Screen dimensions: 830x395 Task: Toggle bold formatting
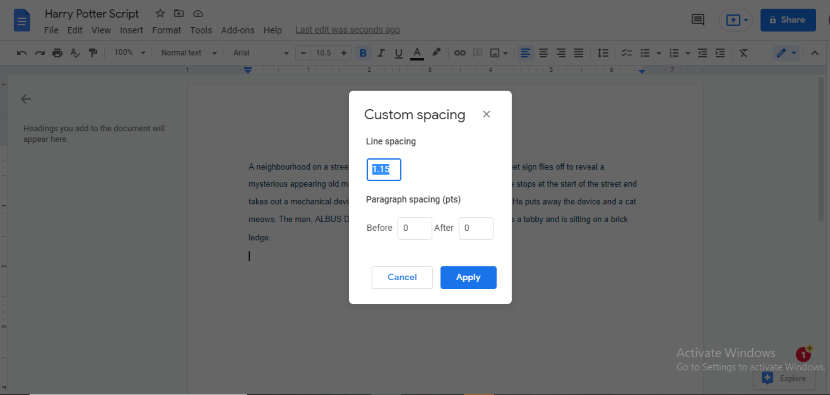pyautogui.click(x=363, y=53)
